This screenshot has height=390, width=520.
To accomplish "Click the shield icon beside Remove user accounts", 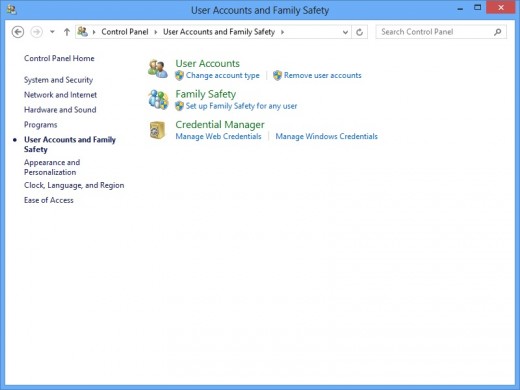I will pyautogui.click(x=277, y=75).
